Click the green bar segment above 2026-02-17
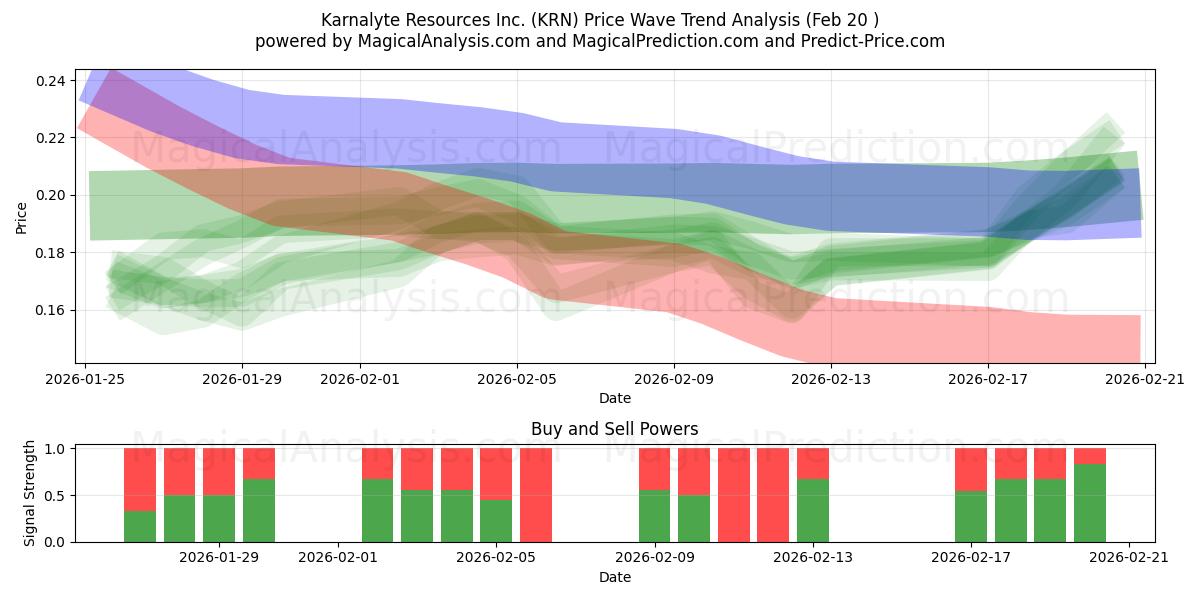The width and height of the screenshot is (1200, 600). pos(971,516)
